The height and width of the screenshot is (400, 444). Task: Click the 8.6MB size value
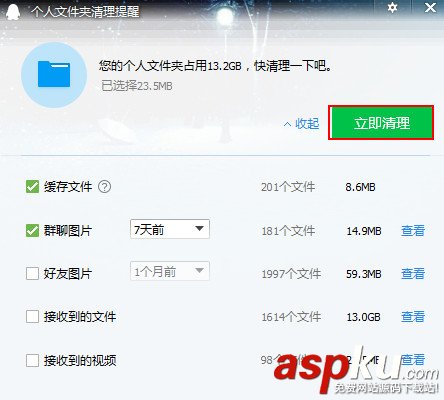360,187
